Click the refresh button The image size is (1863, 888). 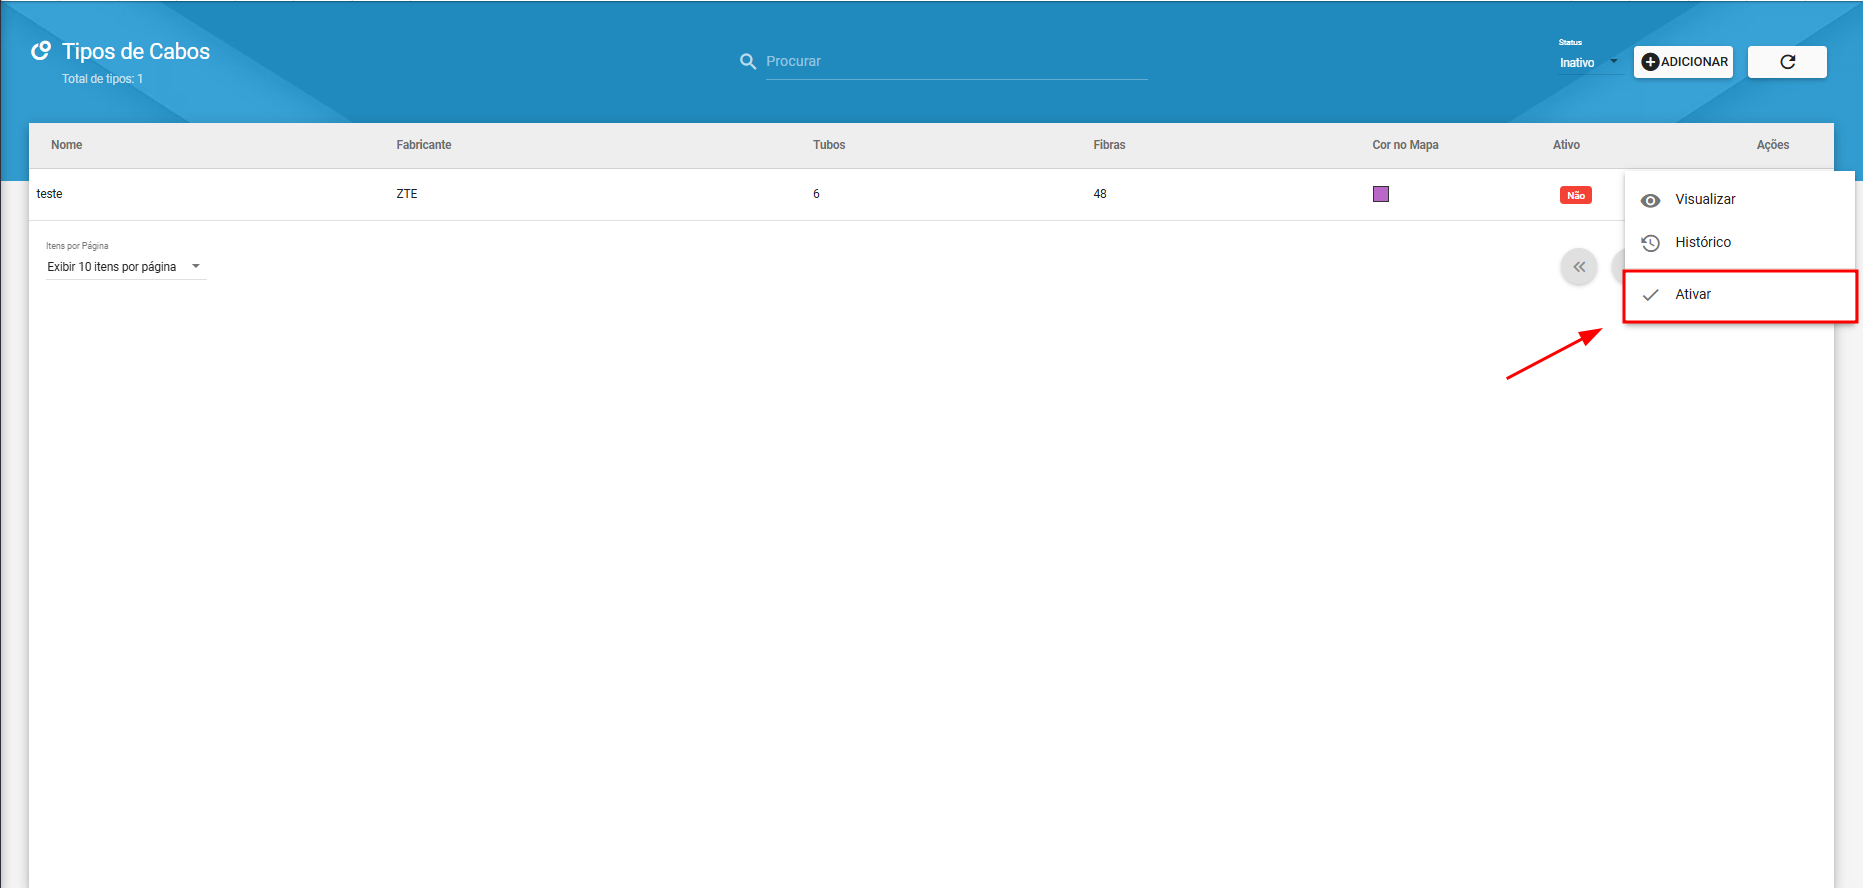(1787, 62)
